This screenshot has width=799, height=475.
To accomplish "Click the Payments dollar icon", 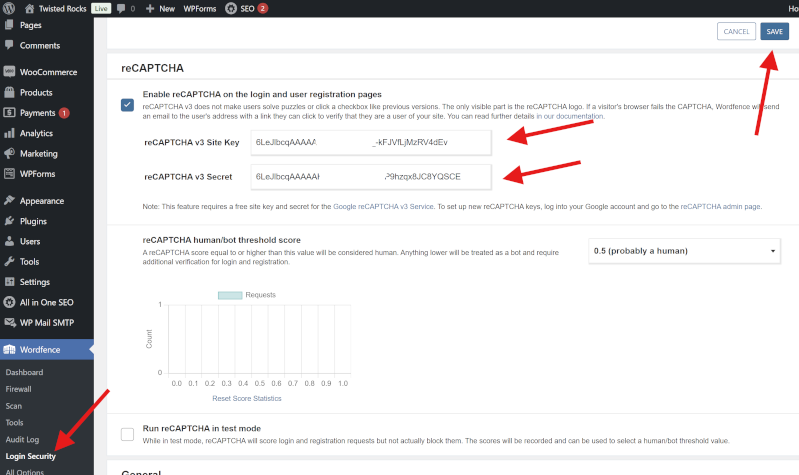I will click(x=9, y=113).
